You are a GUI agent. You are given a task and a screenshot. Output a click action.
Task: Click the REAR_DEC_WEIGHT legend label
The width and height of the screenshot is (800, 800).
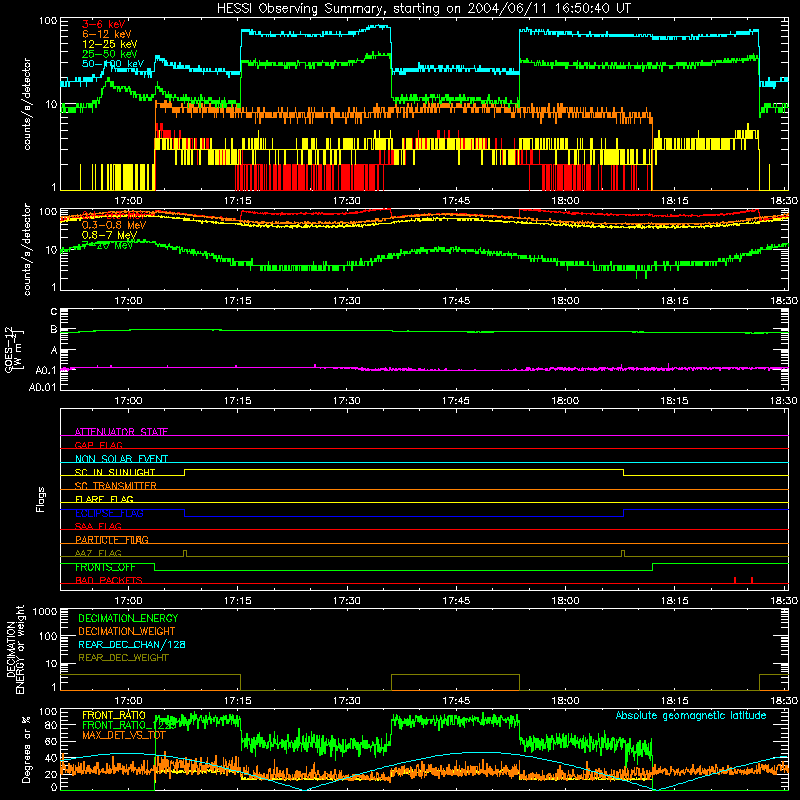(123, 658)
